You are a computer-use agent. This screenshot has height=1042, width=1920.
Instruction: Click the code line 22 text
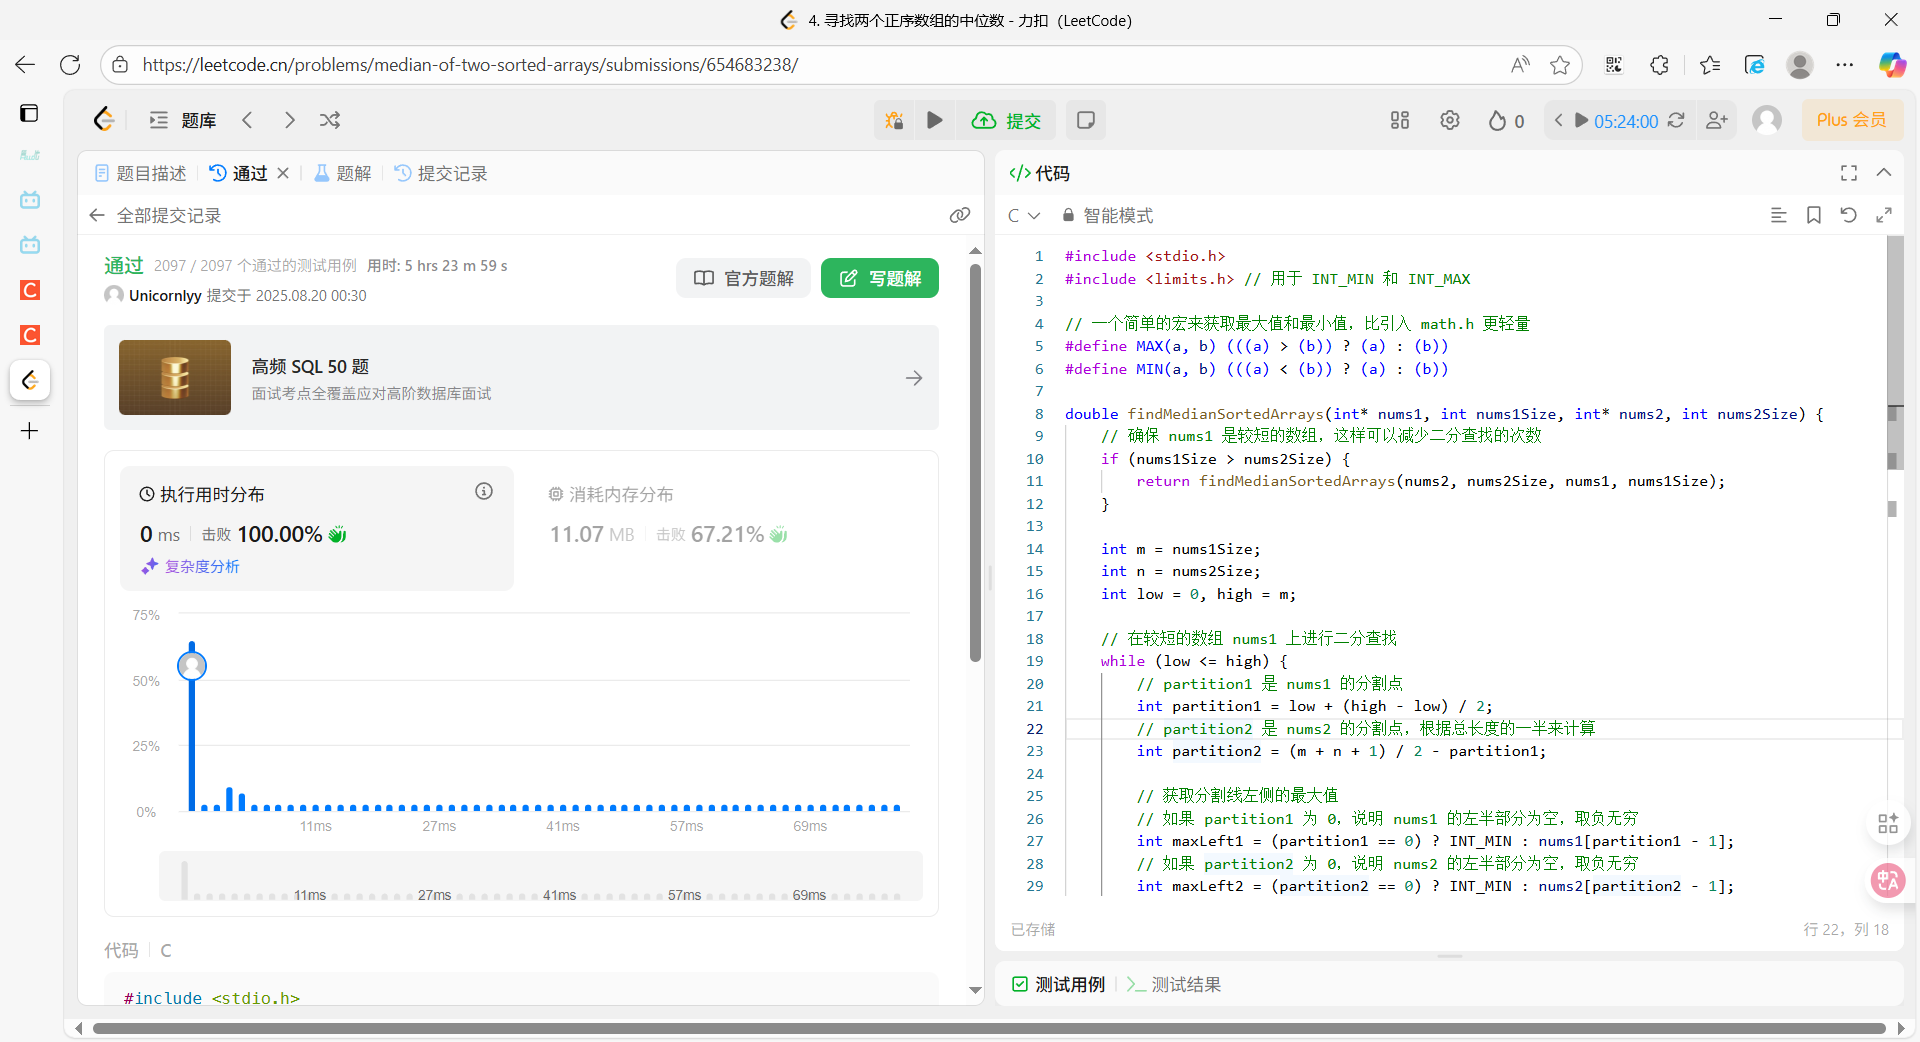point(1365,728)
